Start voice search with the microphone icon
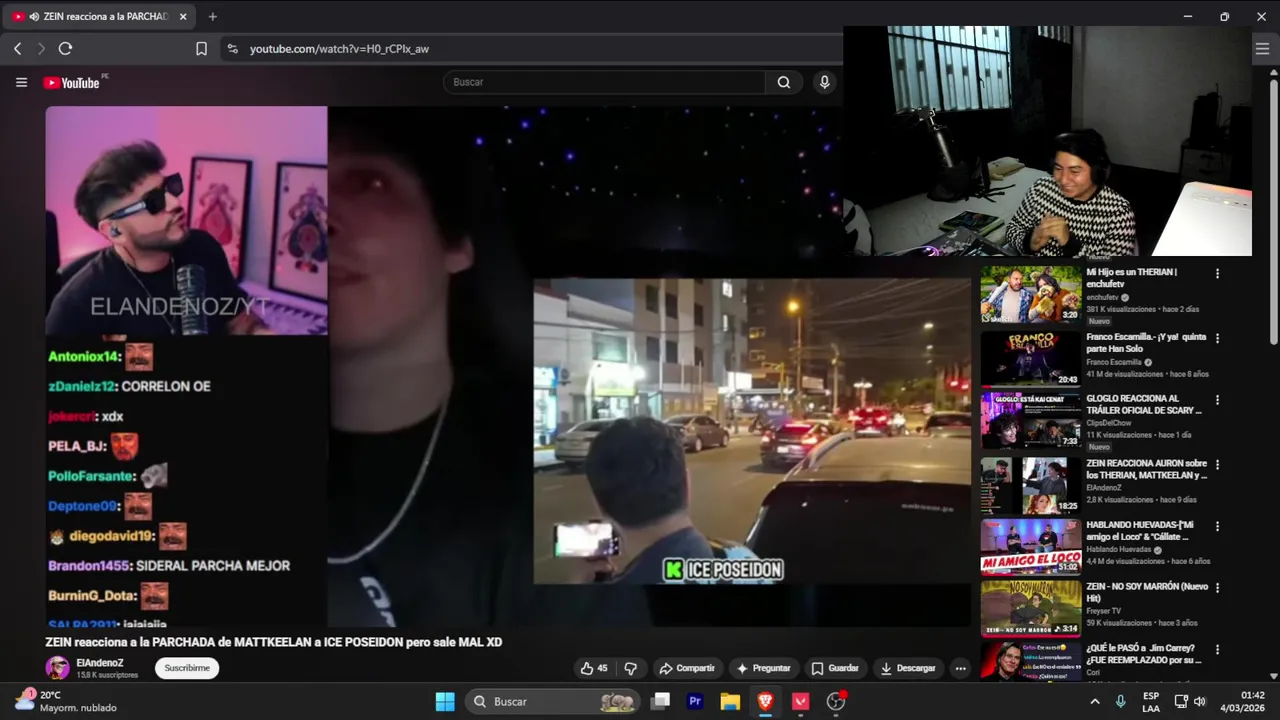This screenshot has height=720, width=1280. 824,82
